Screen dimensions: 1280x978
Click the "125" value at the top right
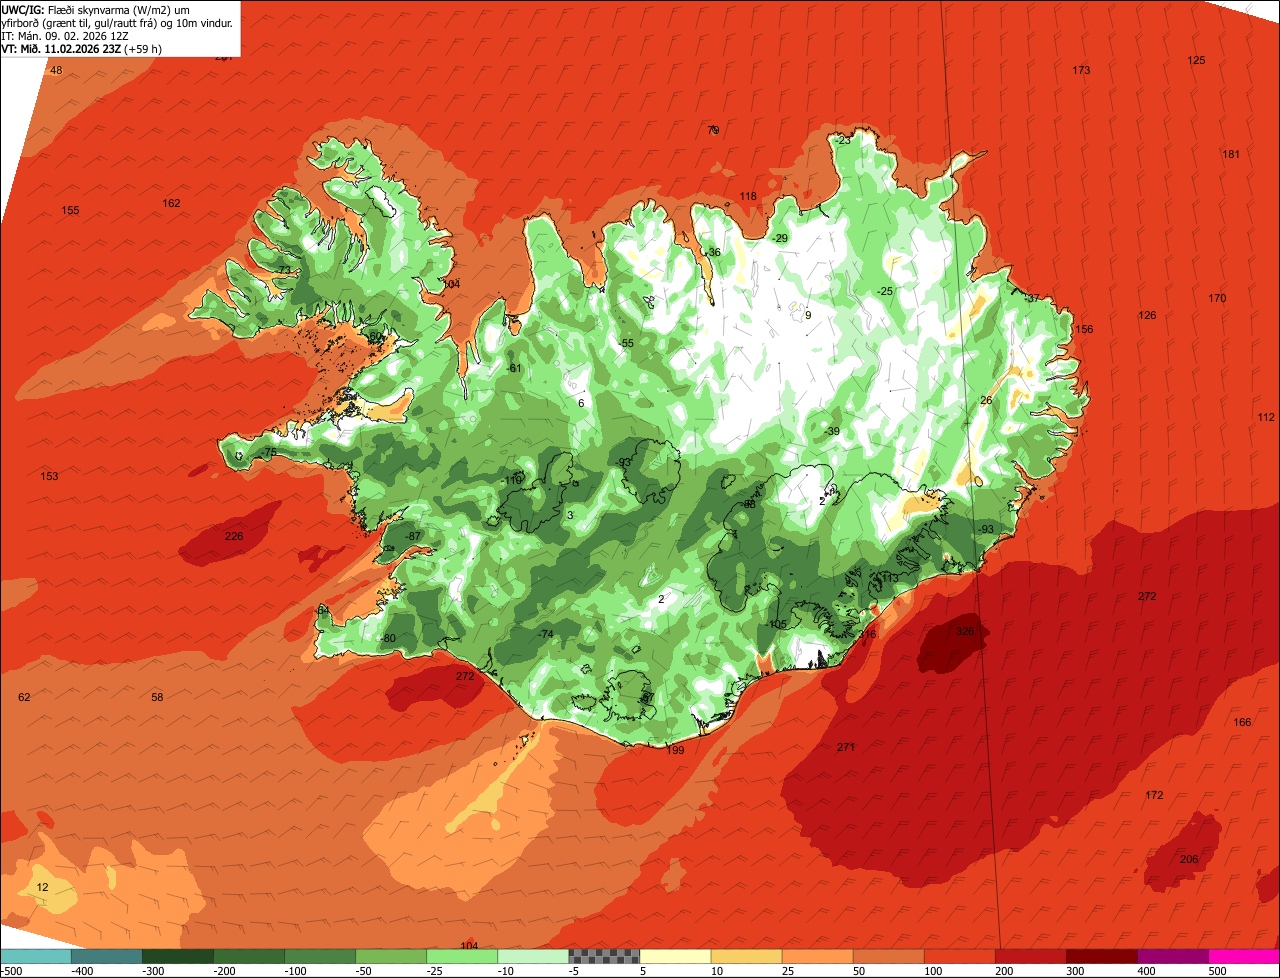pos(1196,60)
